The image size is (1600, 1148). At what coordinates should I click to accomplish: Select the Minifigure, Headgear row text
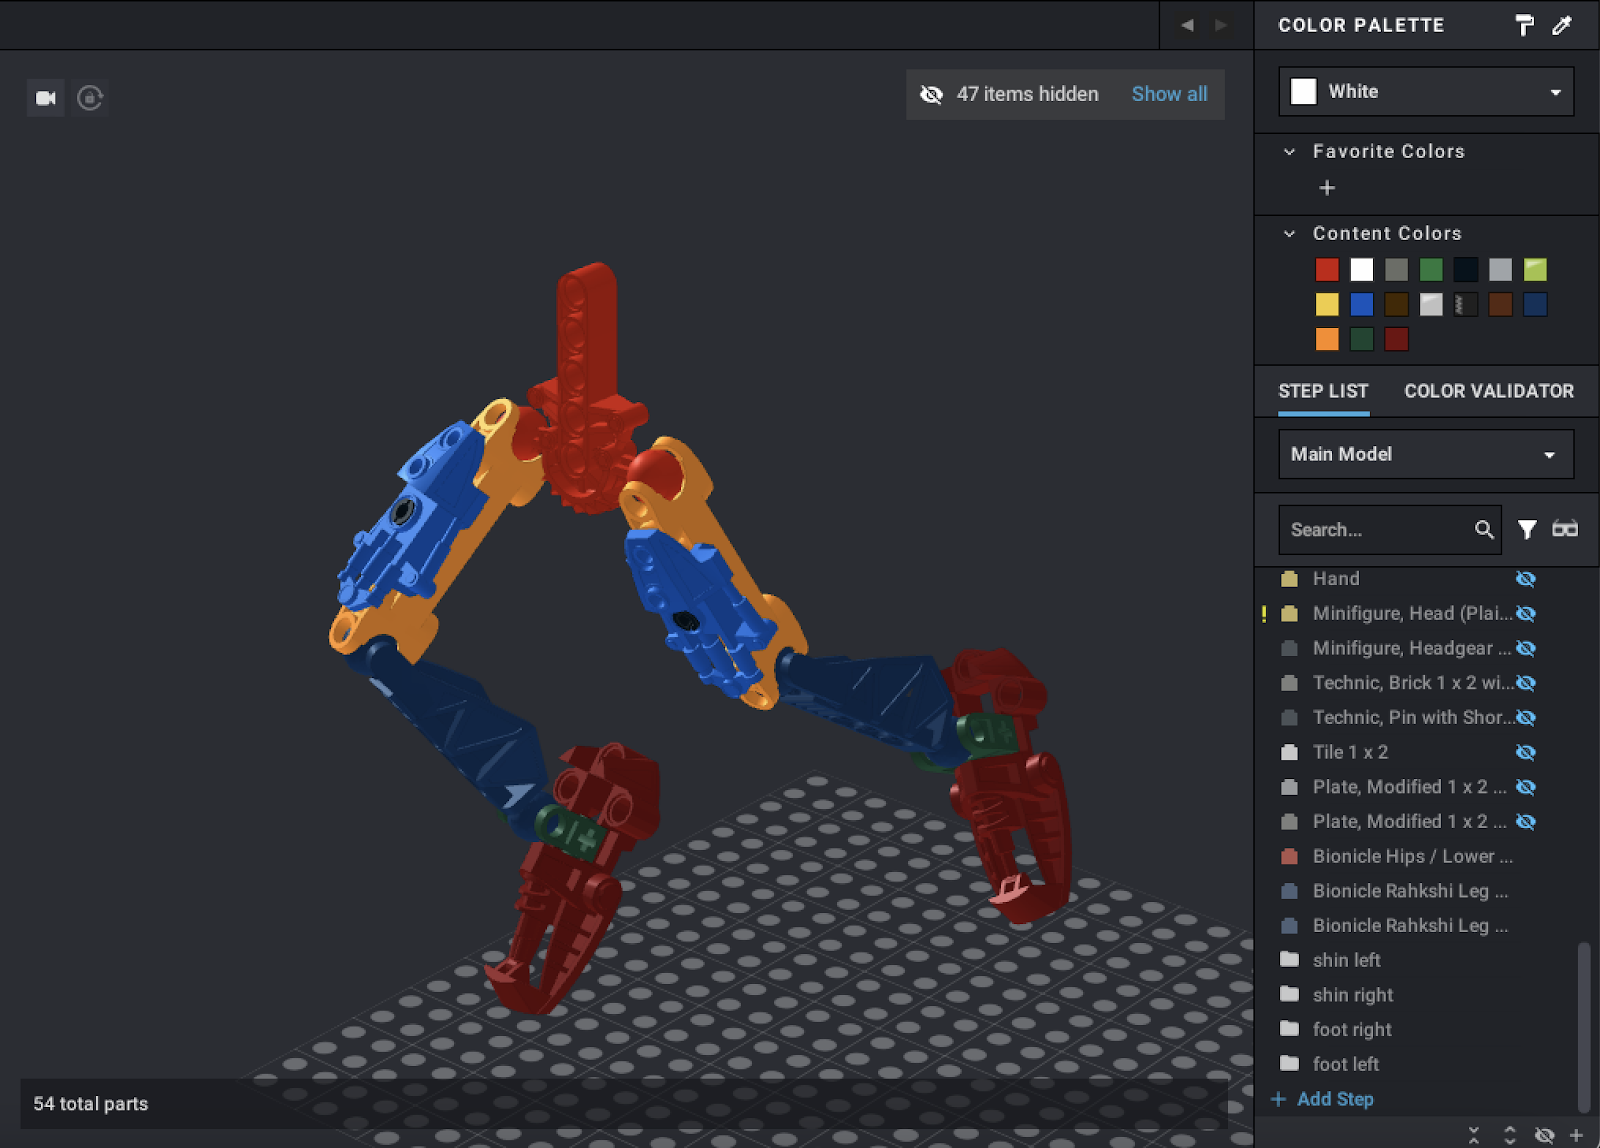1411,648
